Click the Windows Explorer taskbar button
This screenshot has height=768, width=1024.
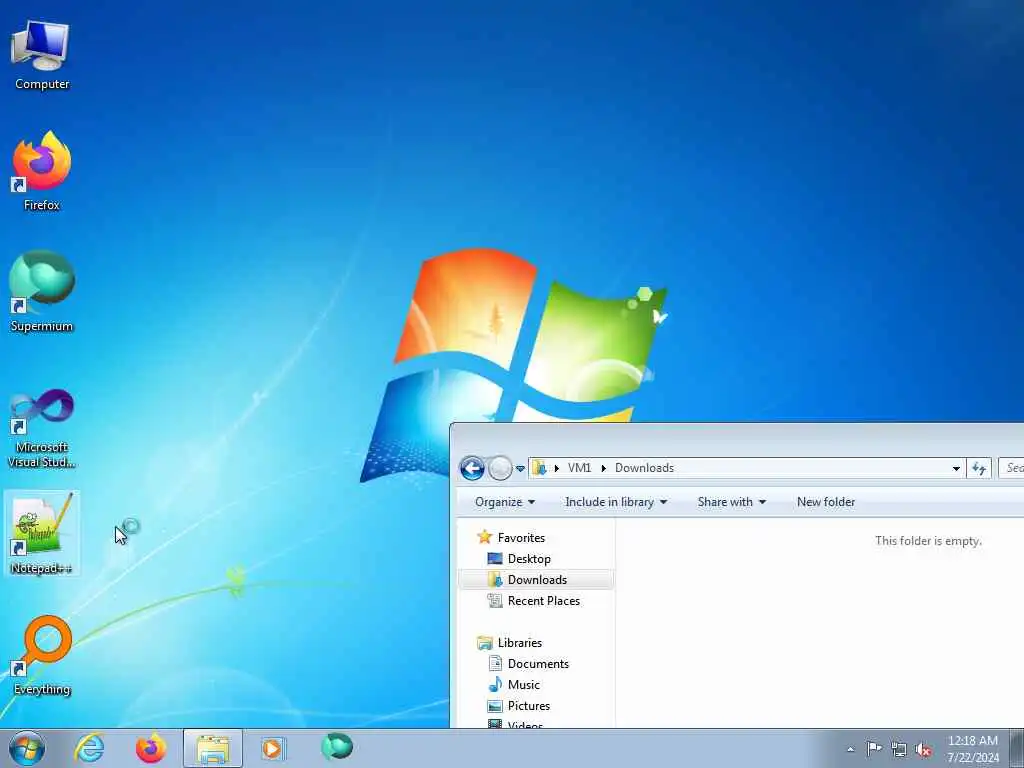[213, 748]
